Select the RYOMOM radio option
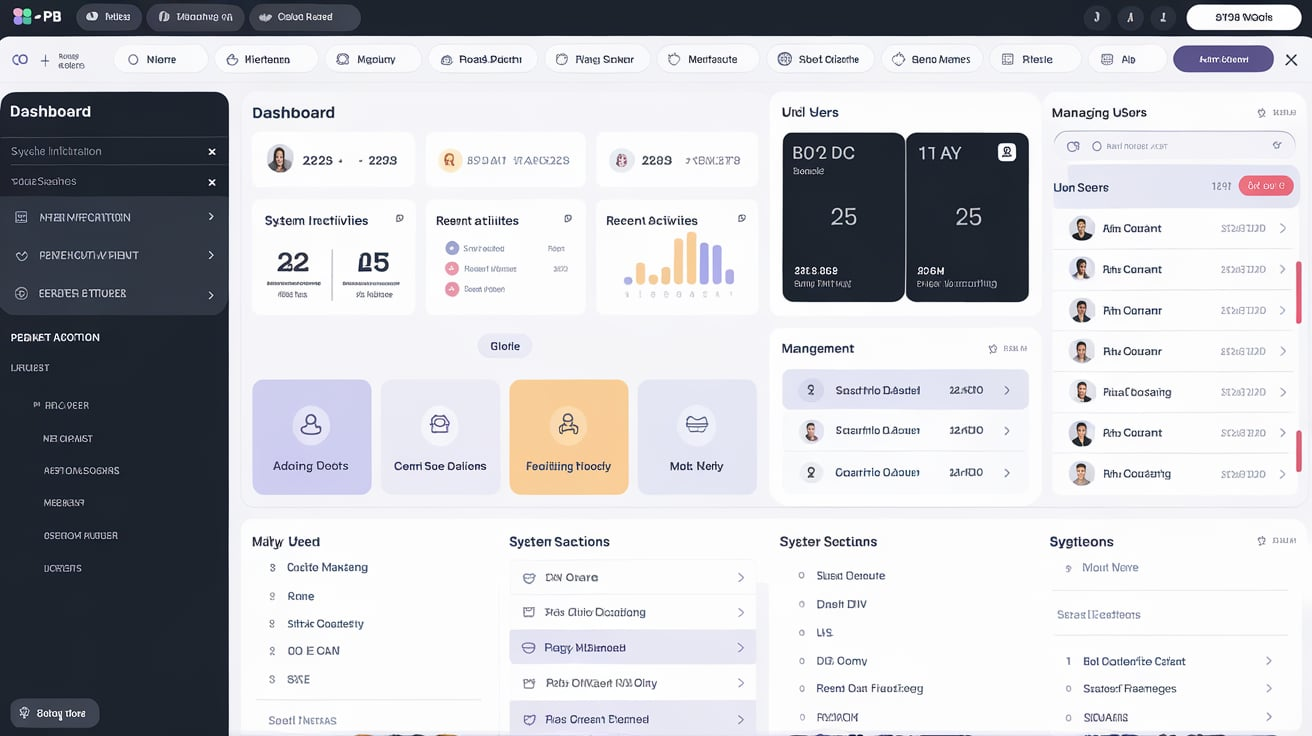This screenshot has height=736, width=1312. click(x=801, y=717)
